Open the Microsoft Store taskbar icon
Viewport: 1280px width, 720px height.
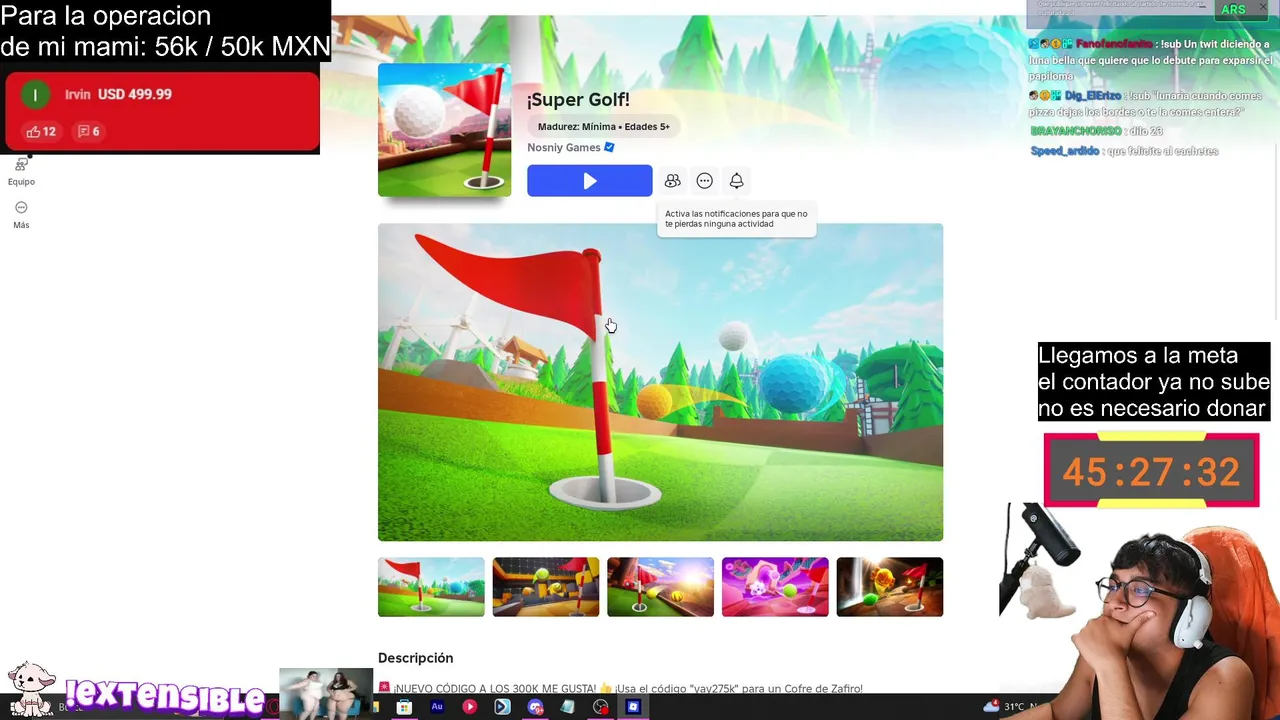click(x=404, y=707)
